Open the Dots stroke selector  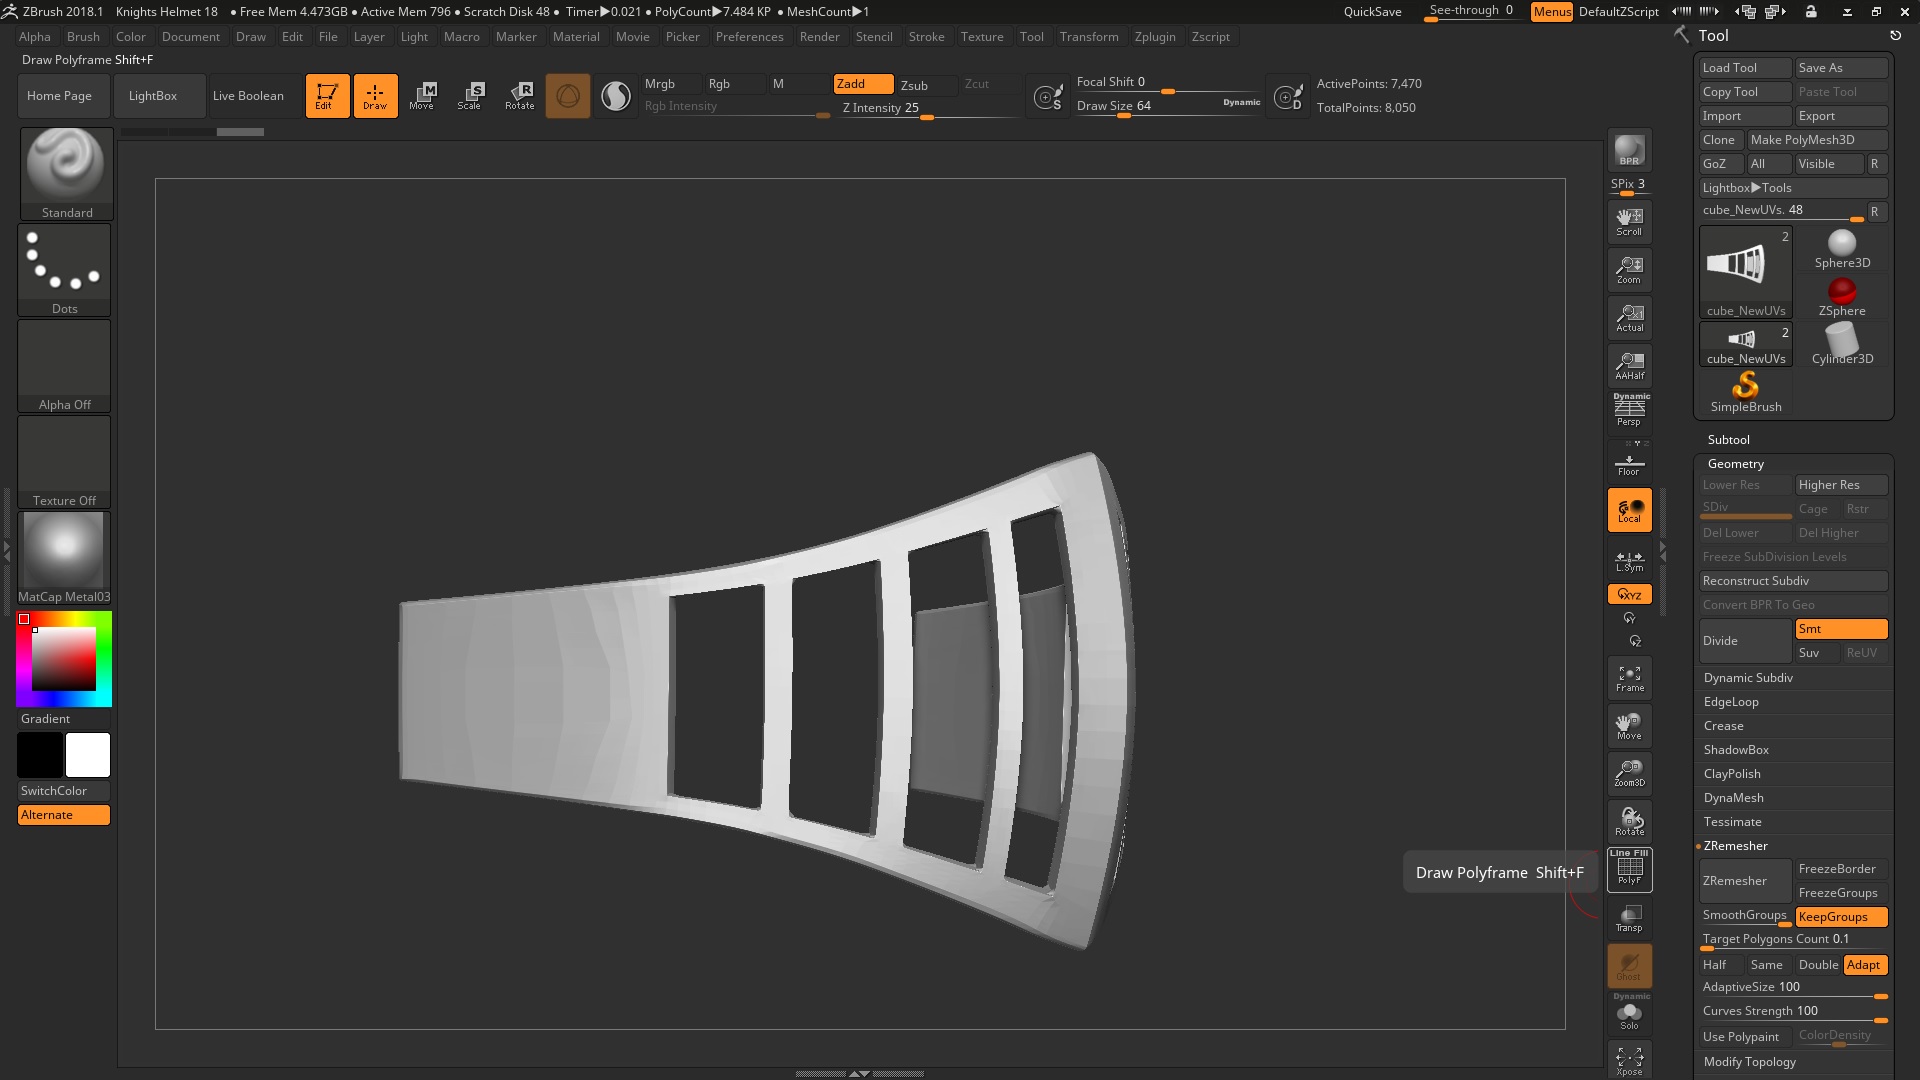coord(64,270)
